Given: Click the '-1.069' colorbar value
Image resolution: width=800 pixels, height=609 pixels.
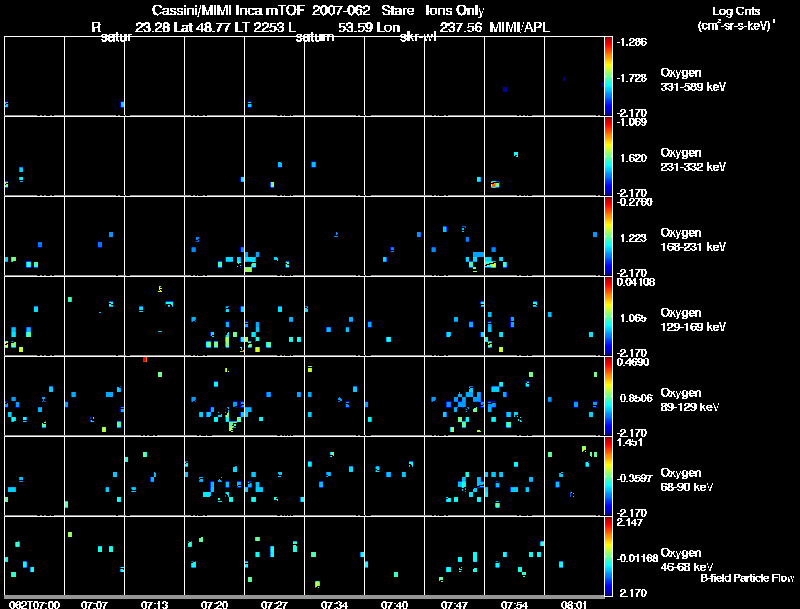Looking at the screenshot, I should (632, 122).
